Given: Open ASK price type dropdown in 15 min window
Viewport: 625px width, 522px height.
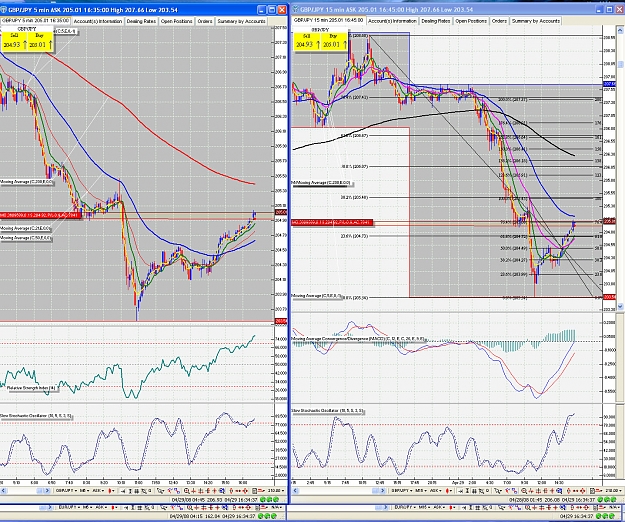Looking at the screenshot, I should (436, 491).
